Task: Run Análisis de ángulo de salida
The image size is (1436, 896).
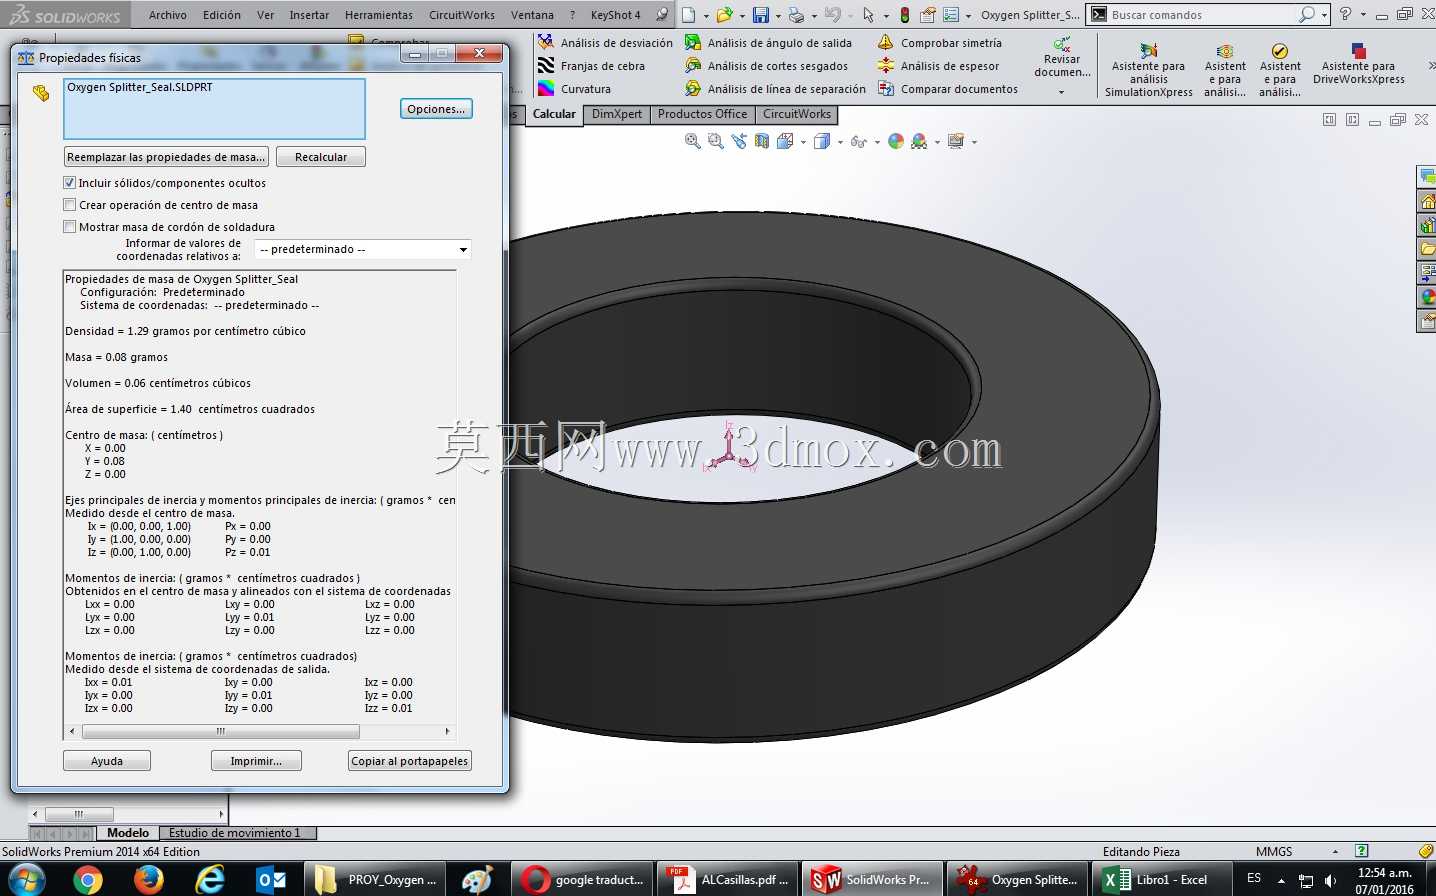Action: 768,43
